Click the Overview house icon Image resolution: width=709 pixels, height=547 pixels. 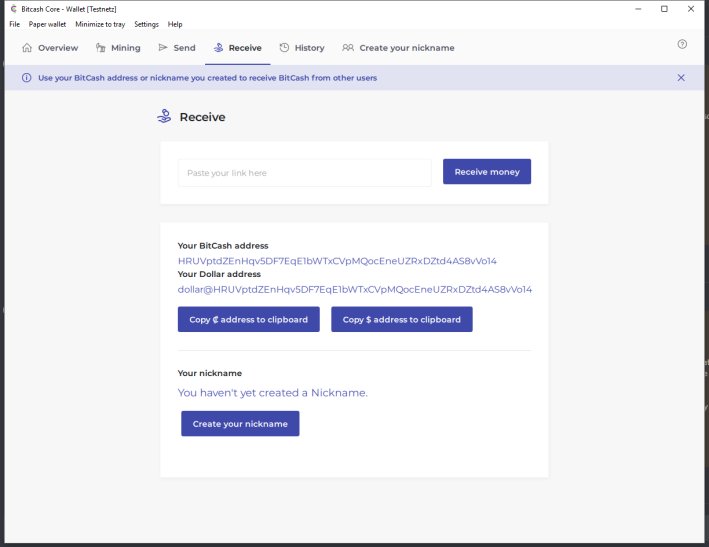click(27, 47)
